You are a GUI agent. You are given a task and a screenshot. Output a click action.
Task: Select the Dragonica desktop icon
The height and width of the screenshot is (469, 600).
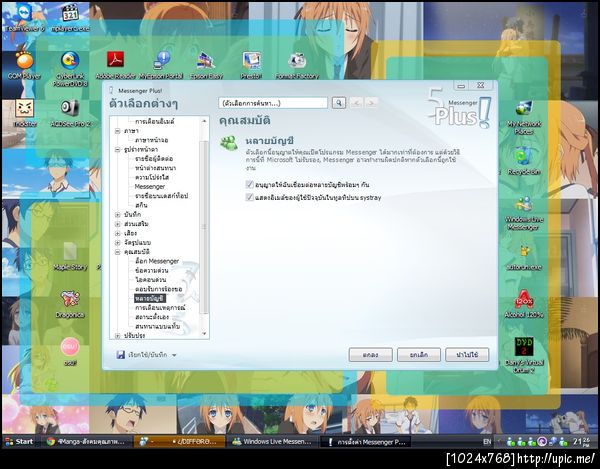70,304
